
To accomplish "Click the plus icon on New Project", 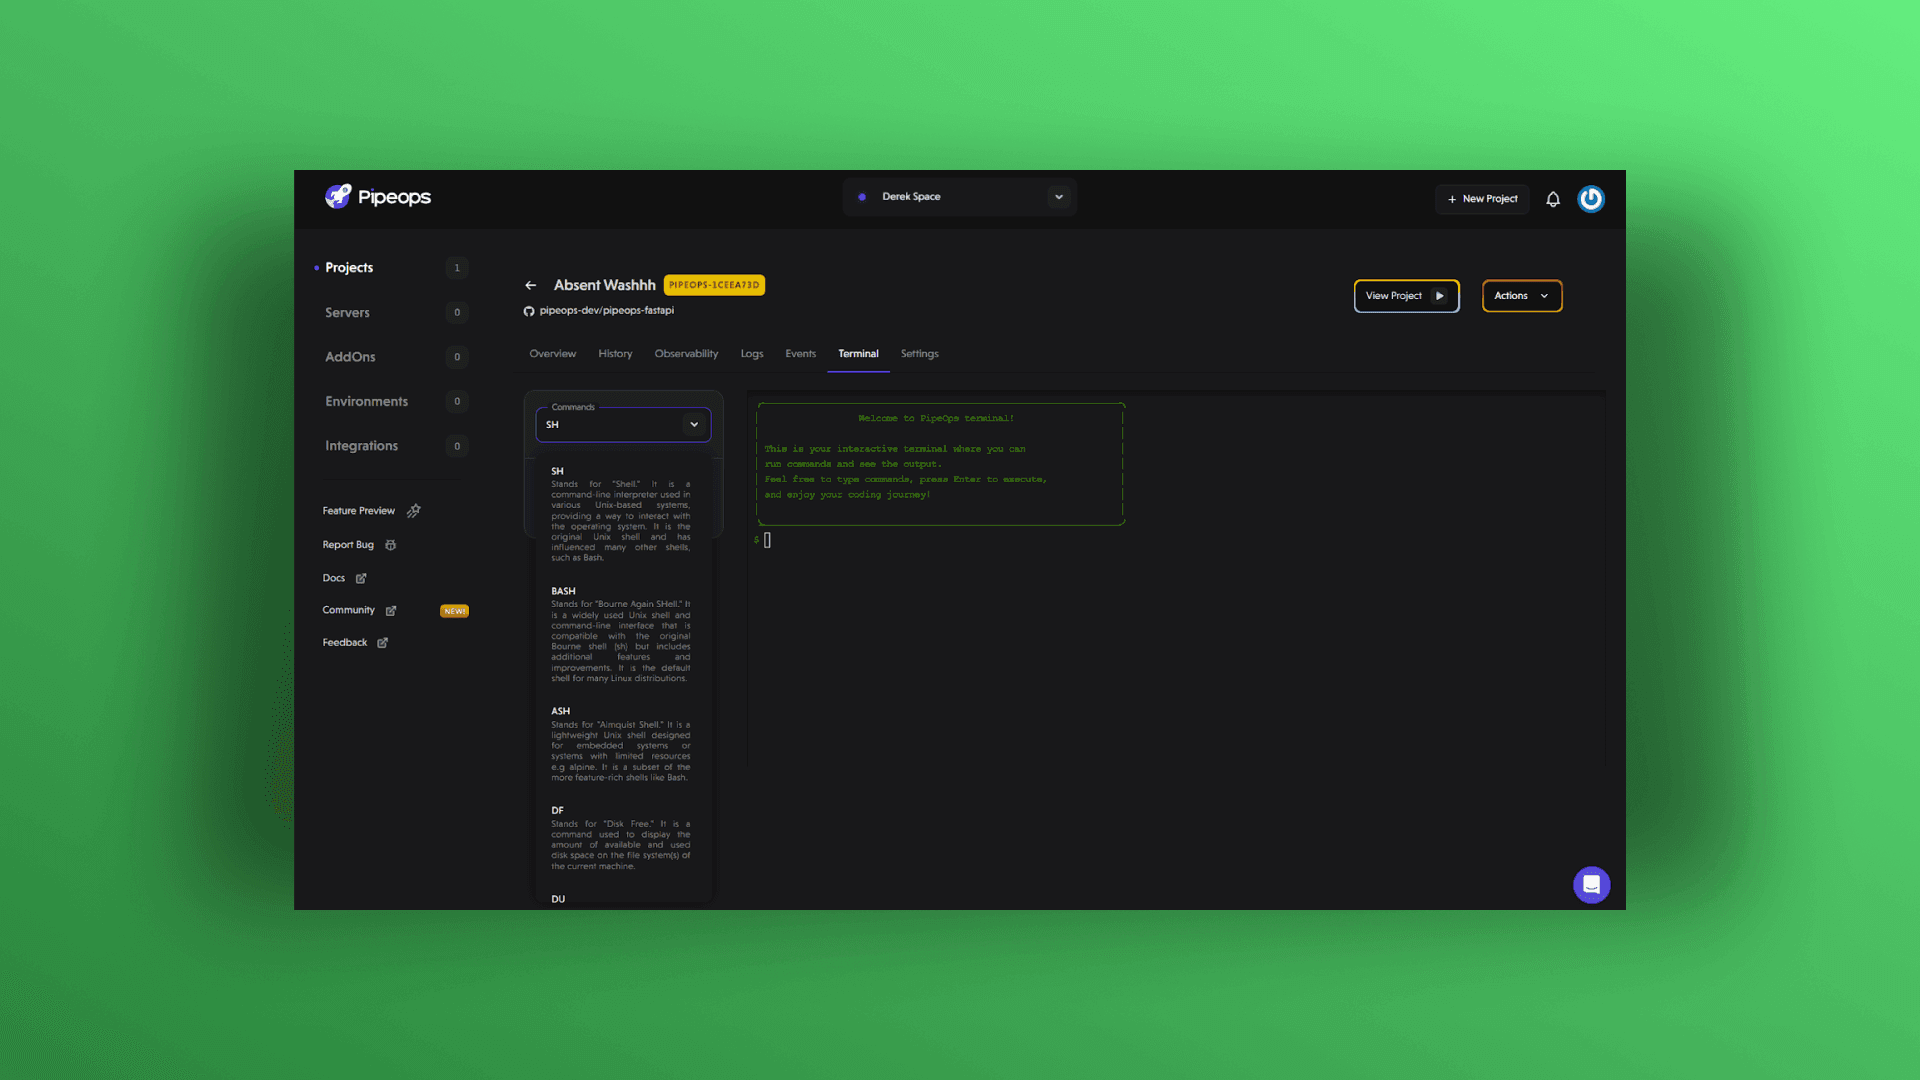I will (1452, 199).
